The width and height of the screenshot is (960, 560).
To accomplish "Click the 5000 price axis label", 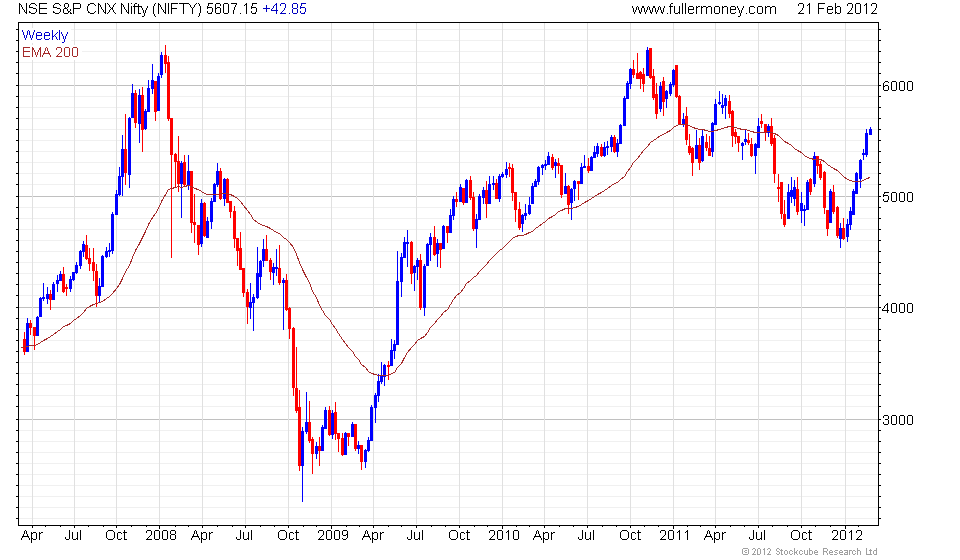I will click(897, 197).
